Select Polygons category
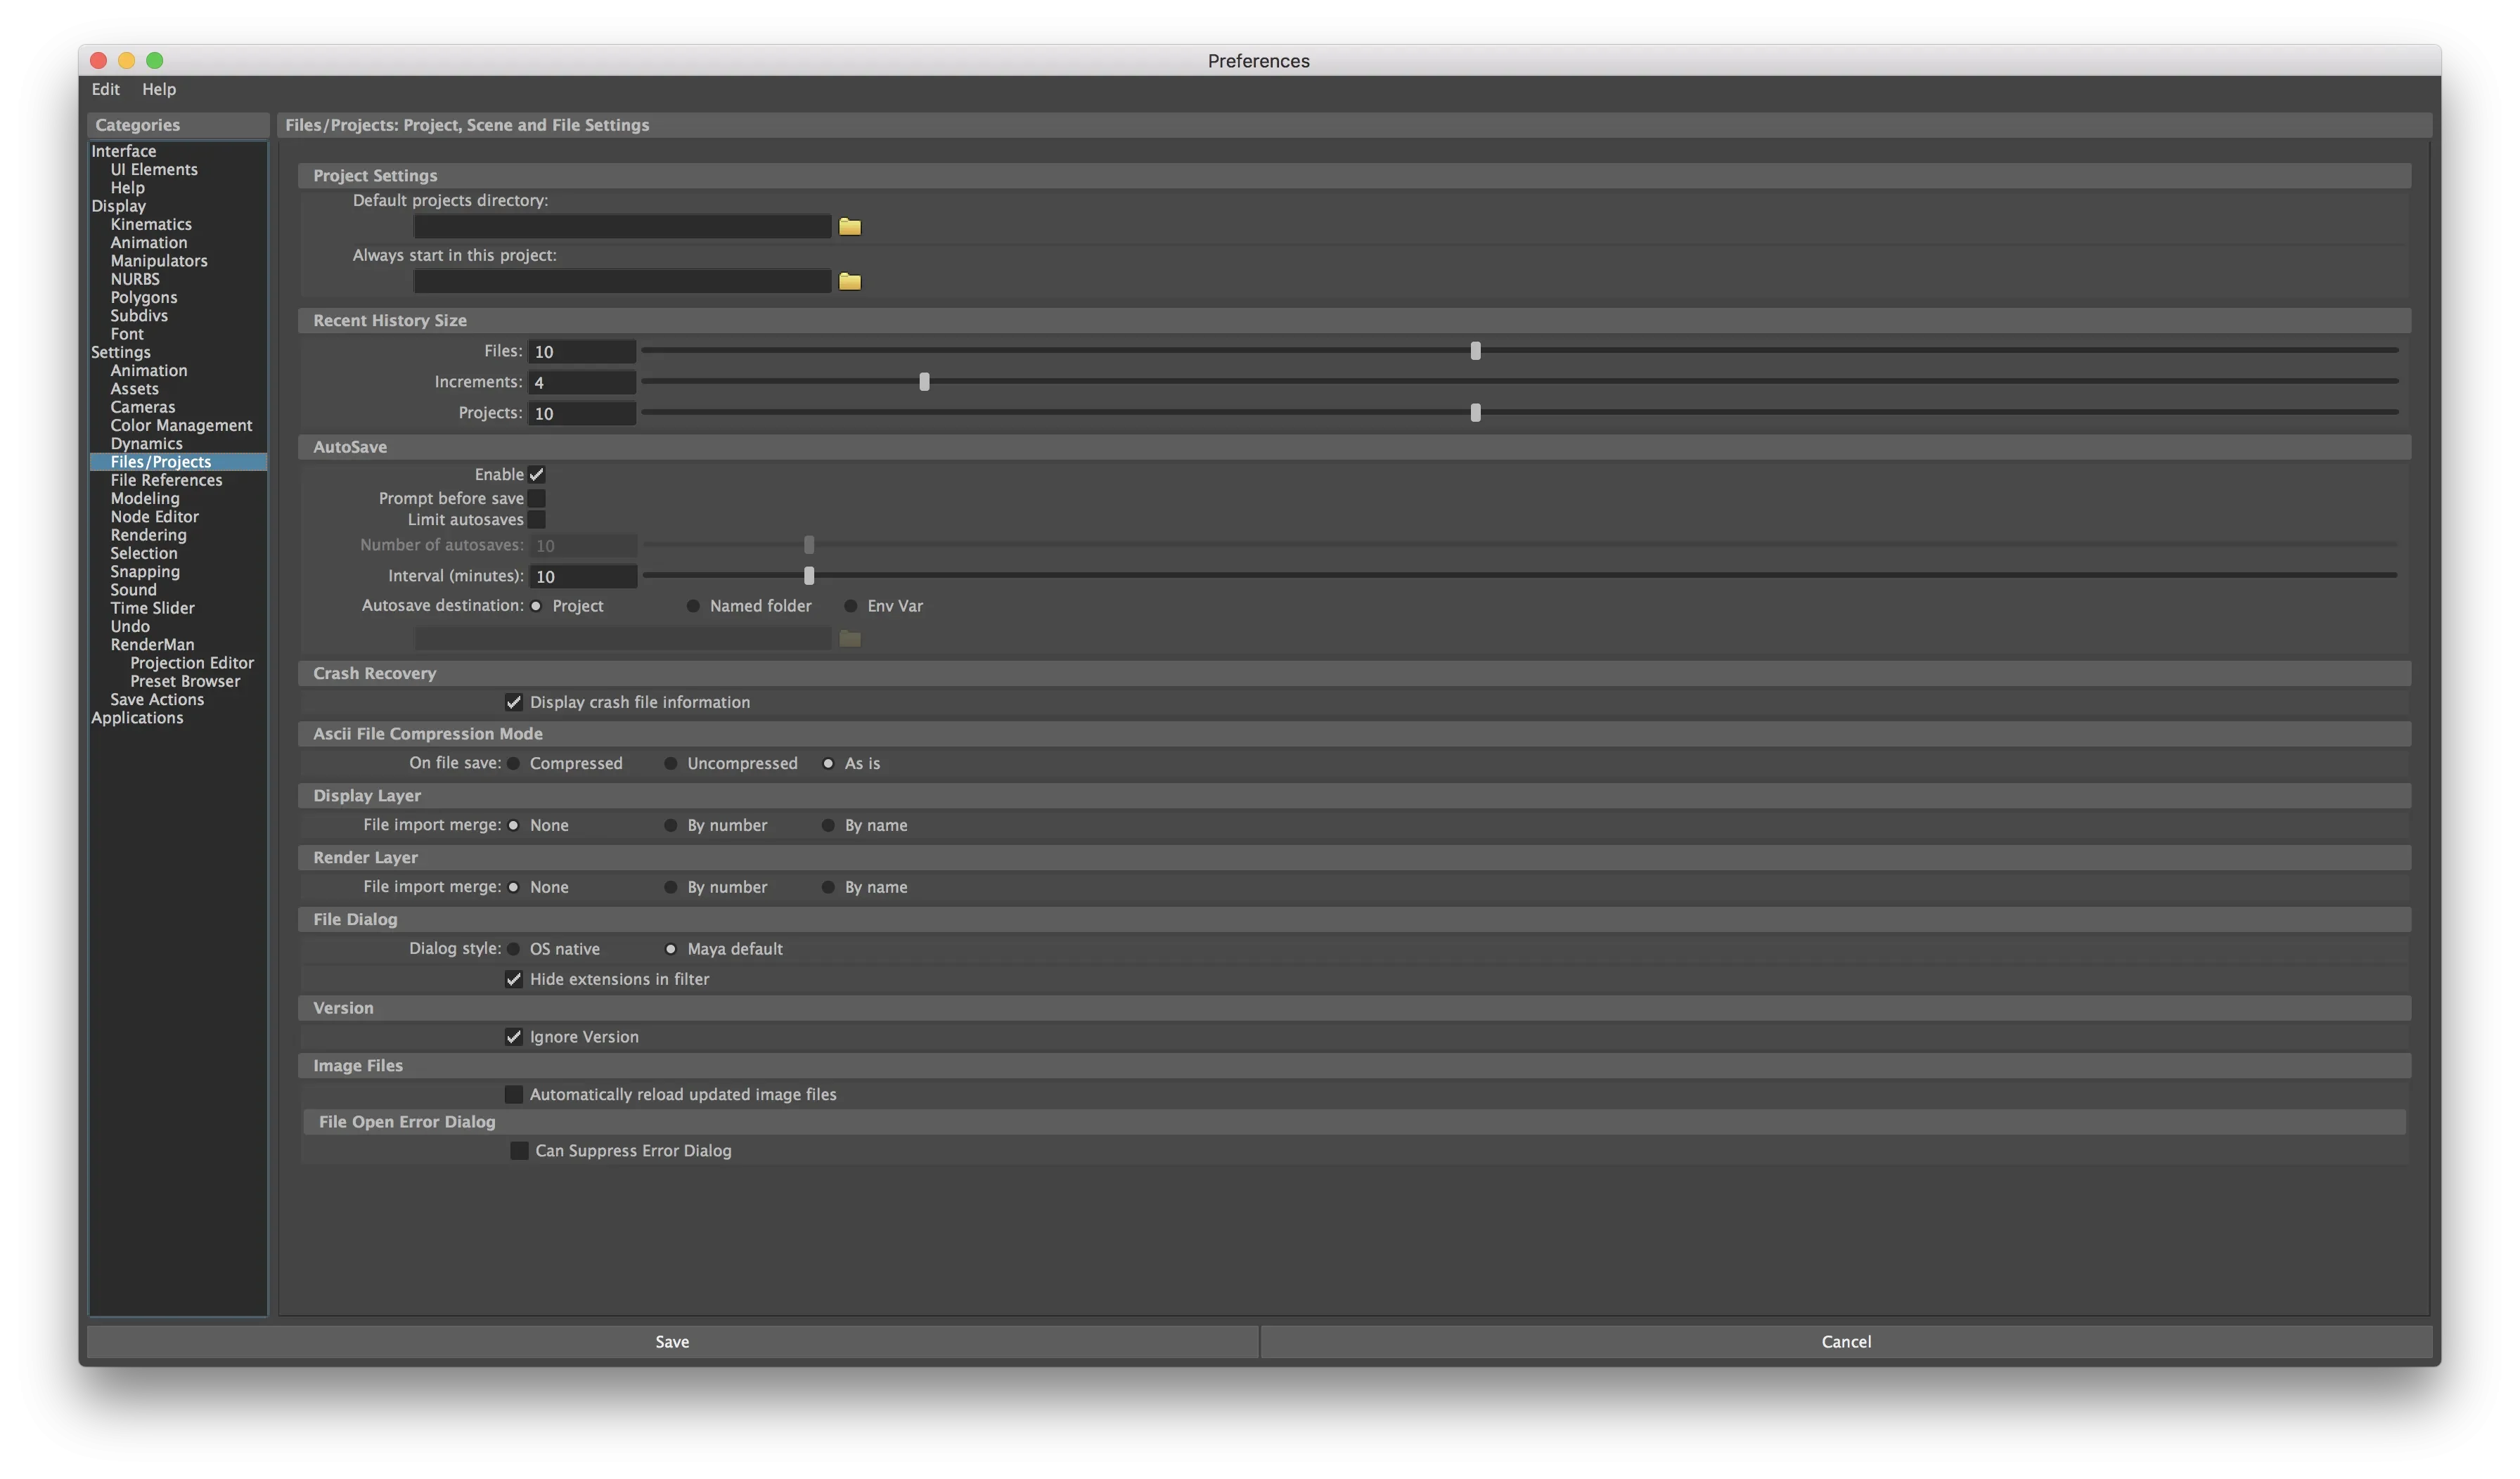This screenshot has width=2520, height=1479. pyautogui.click(x=144, y=298)
